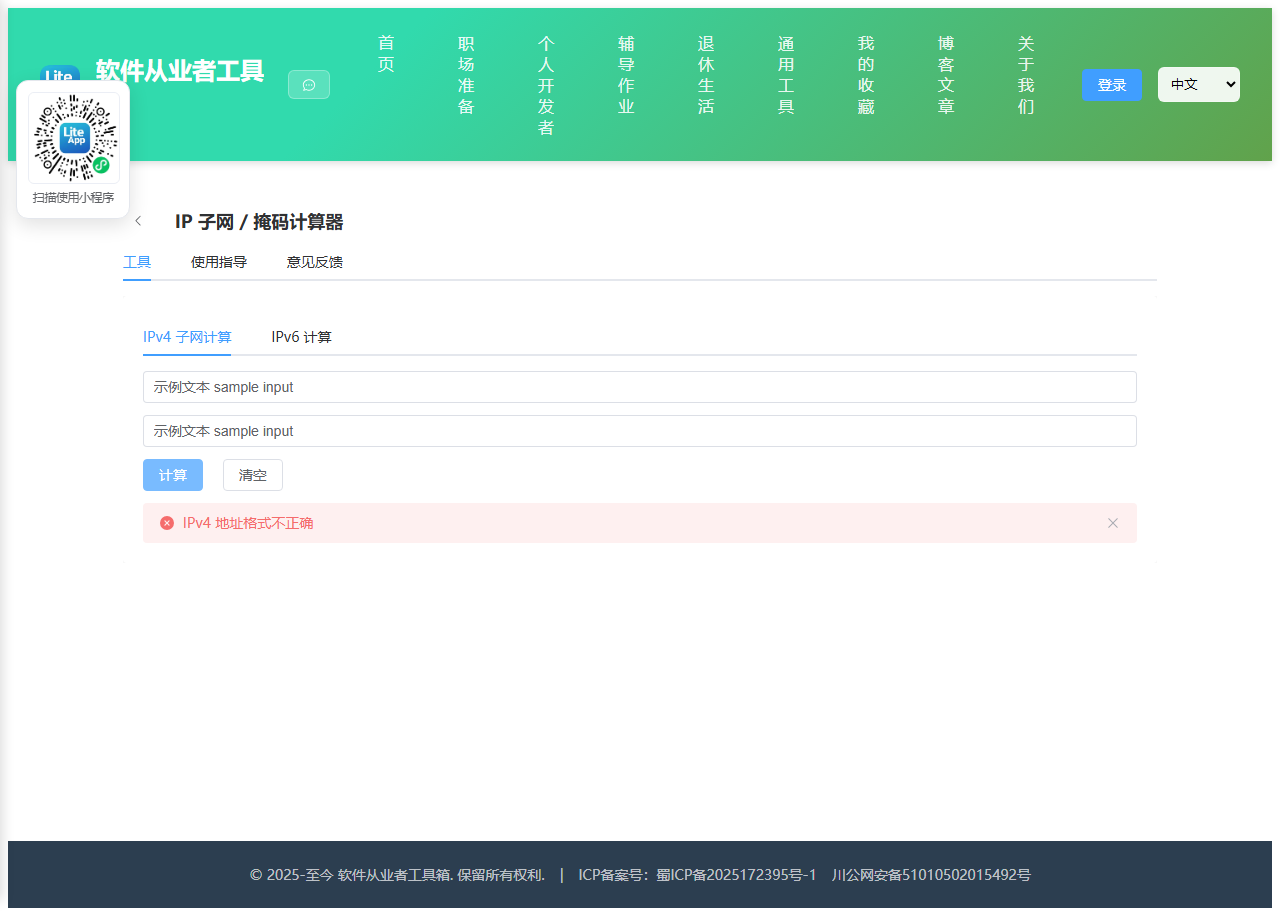Click 川公网安备51010502015492号 link
The image size is (1280, 916).
tap(931, 875)
